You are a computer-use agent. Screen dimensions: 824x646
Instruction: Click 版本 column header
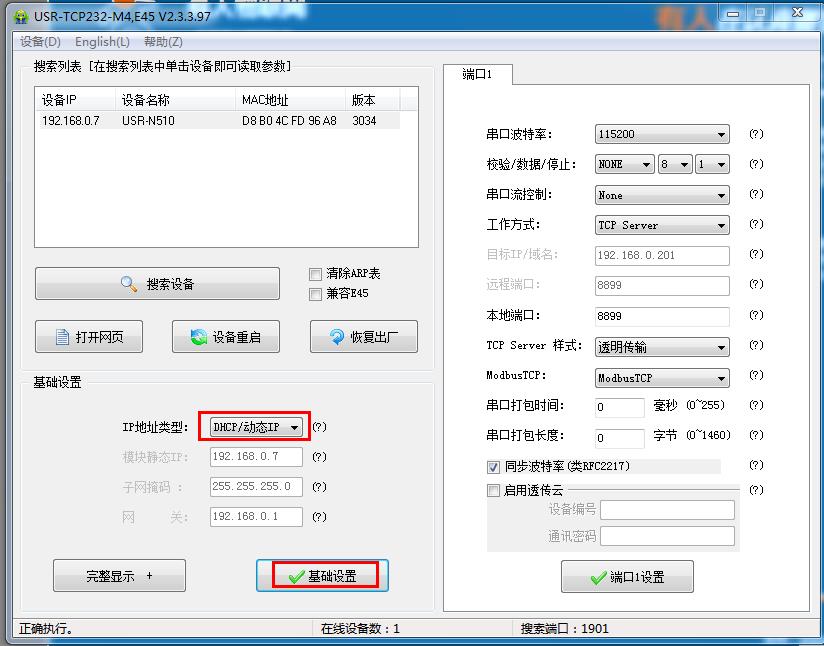click(x=373, y=99)
